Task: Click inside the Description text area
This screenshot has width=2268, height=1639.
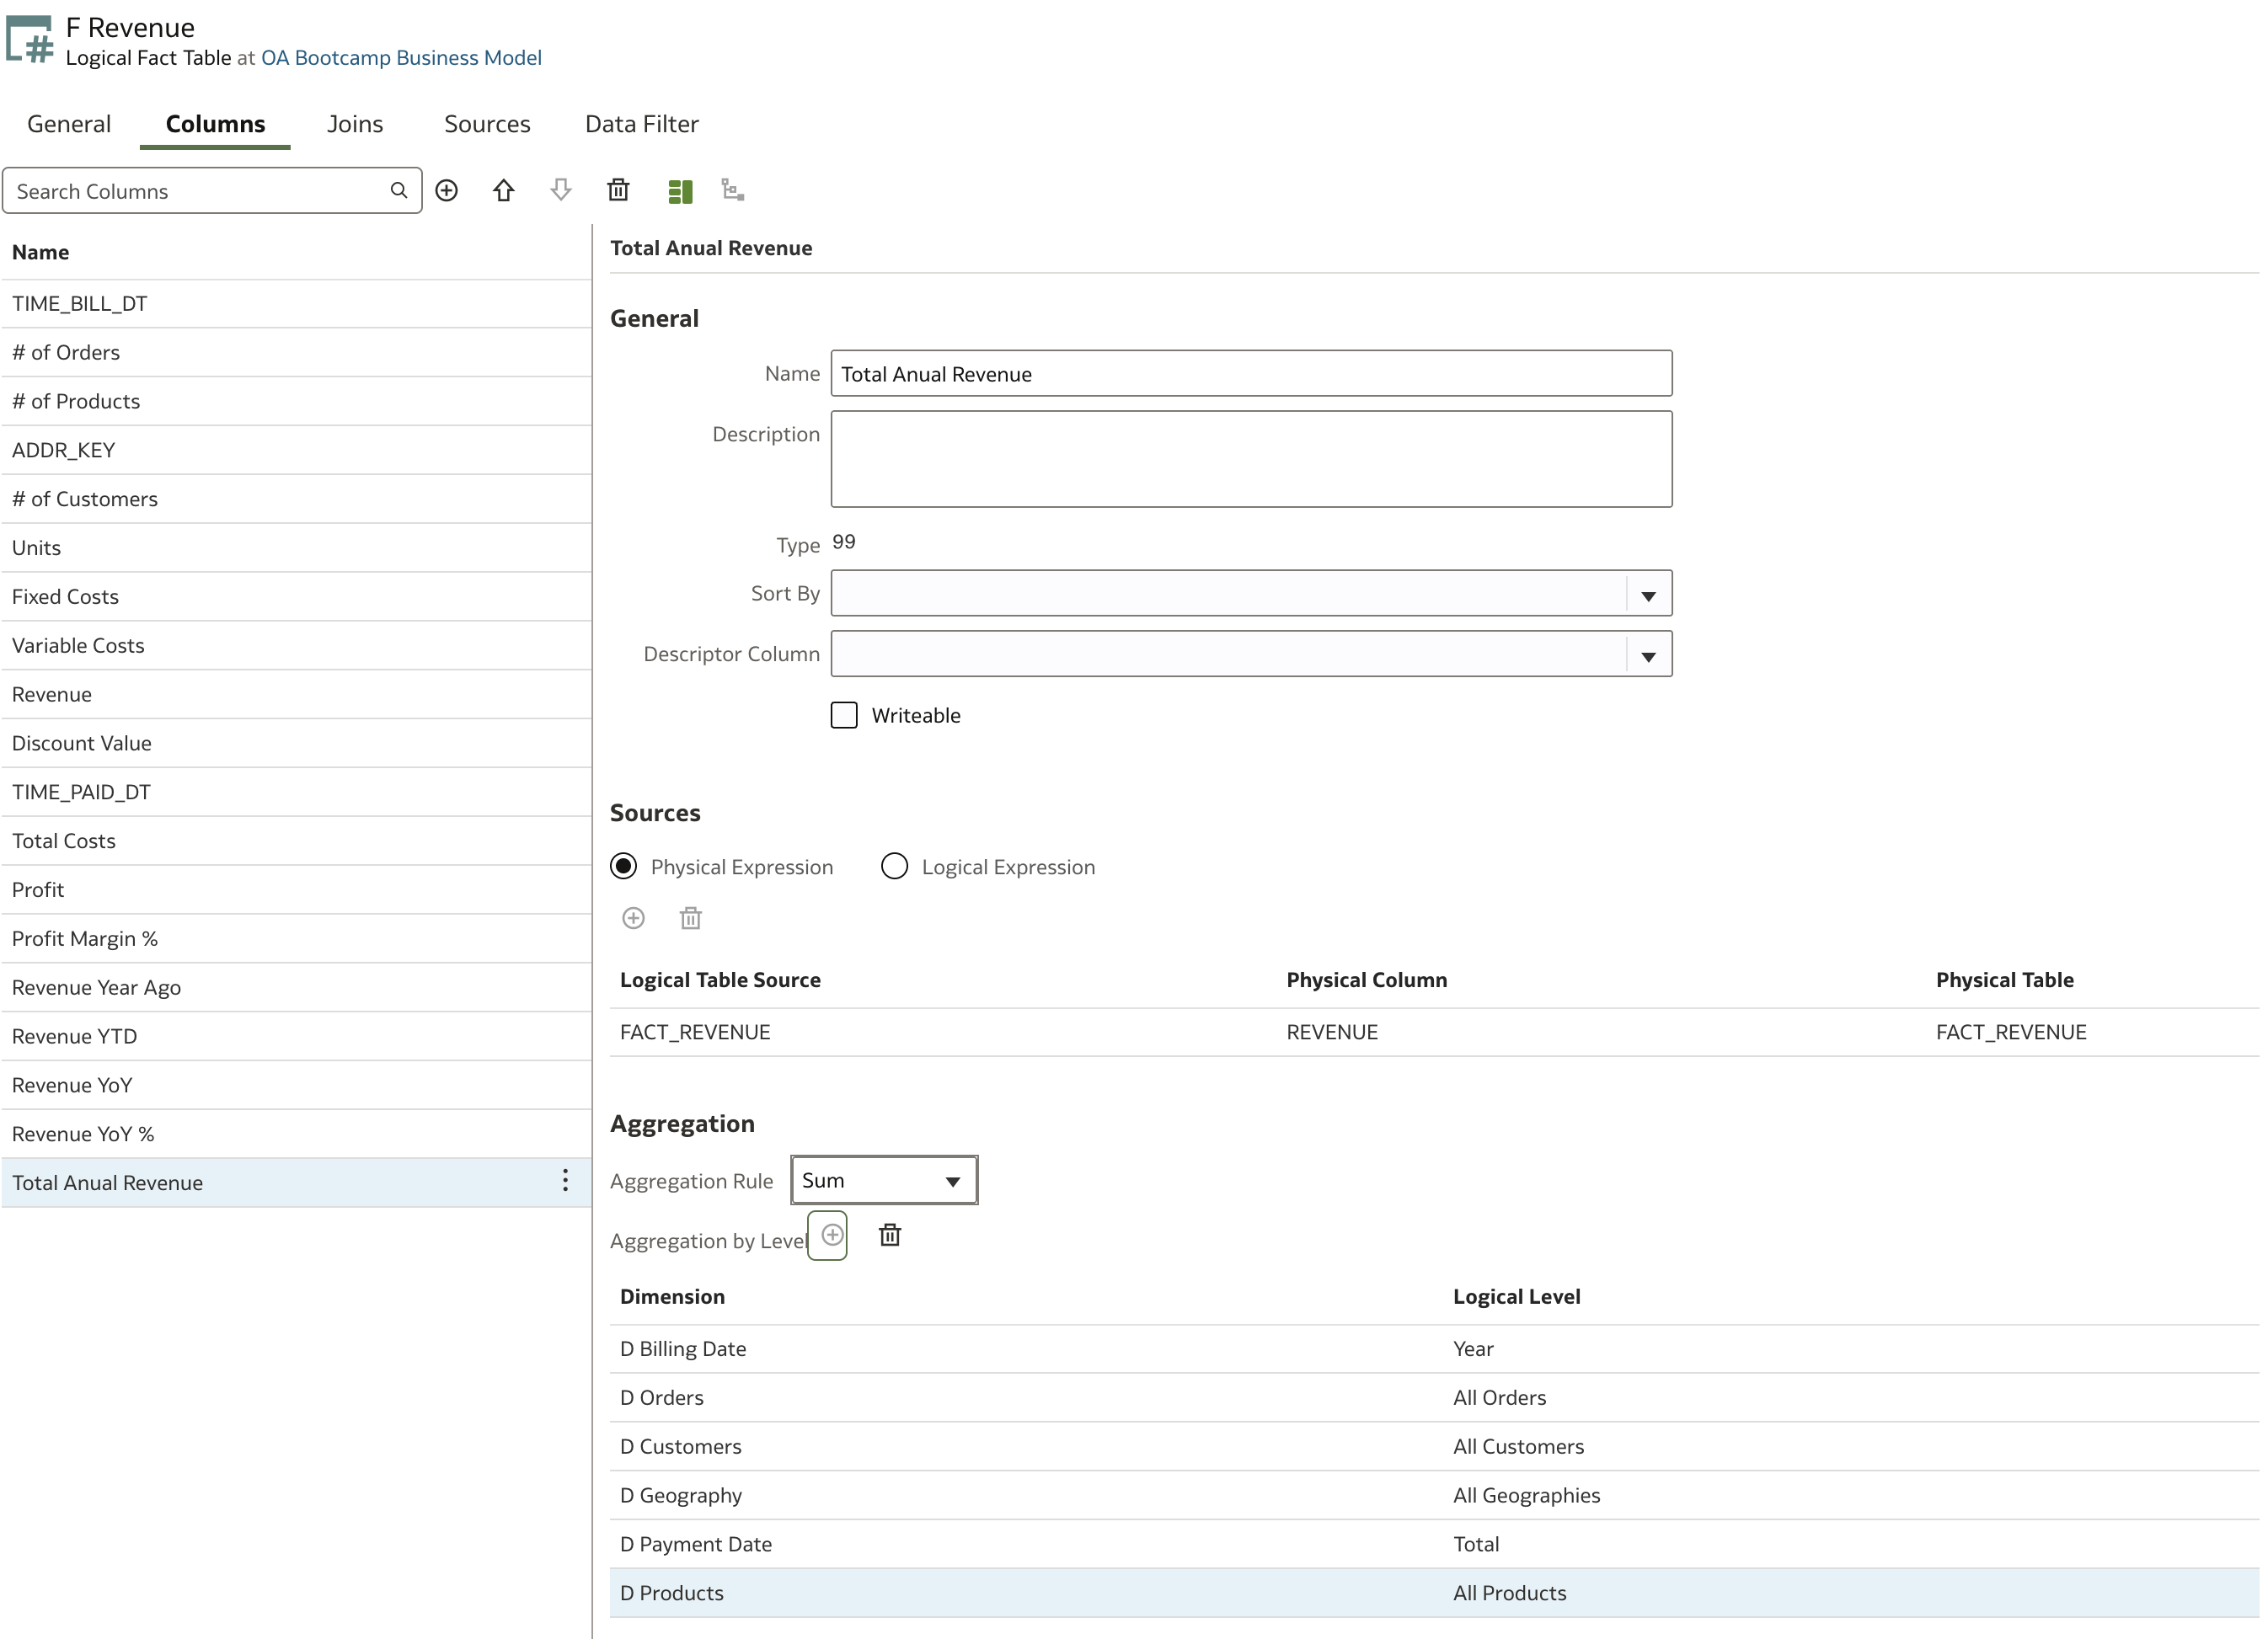Action: tap(1251, 459)
